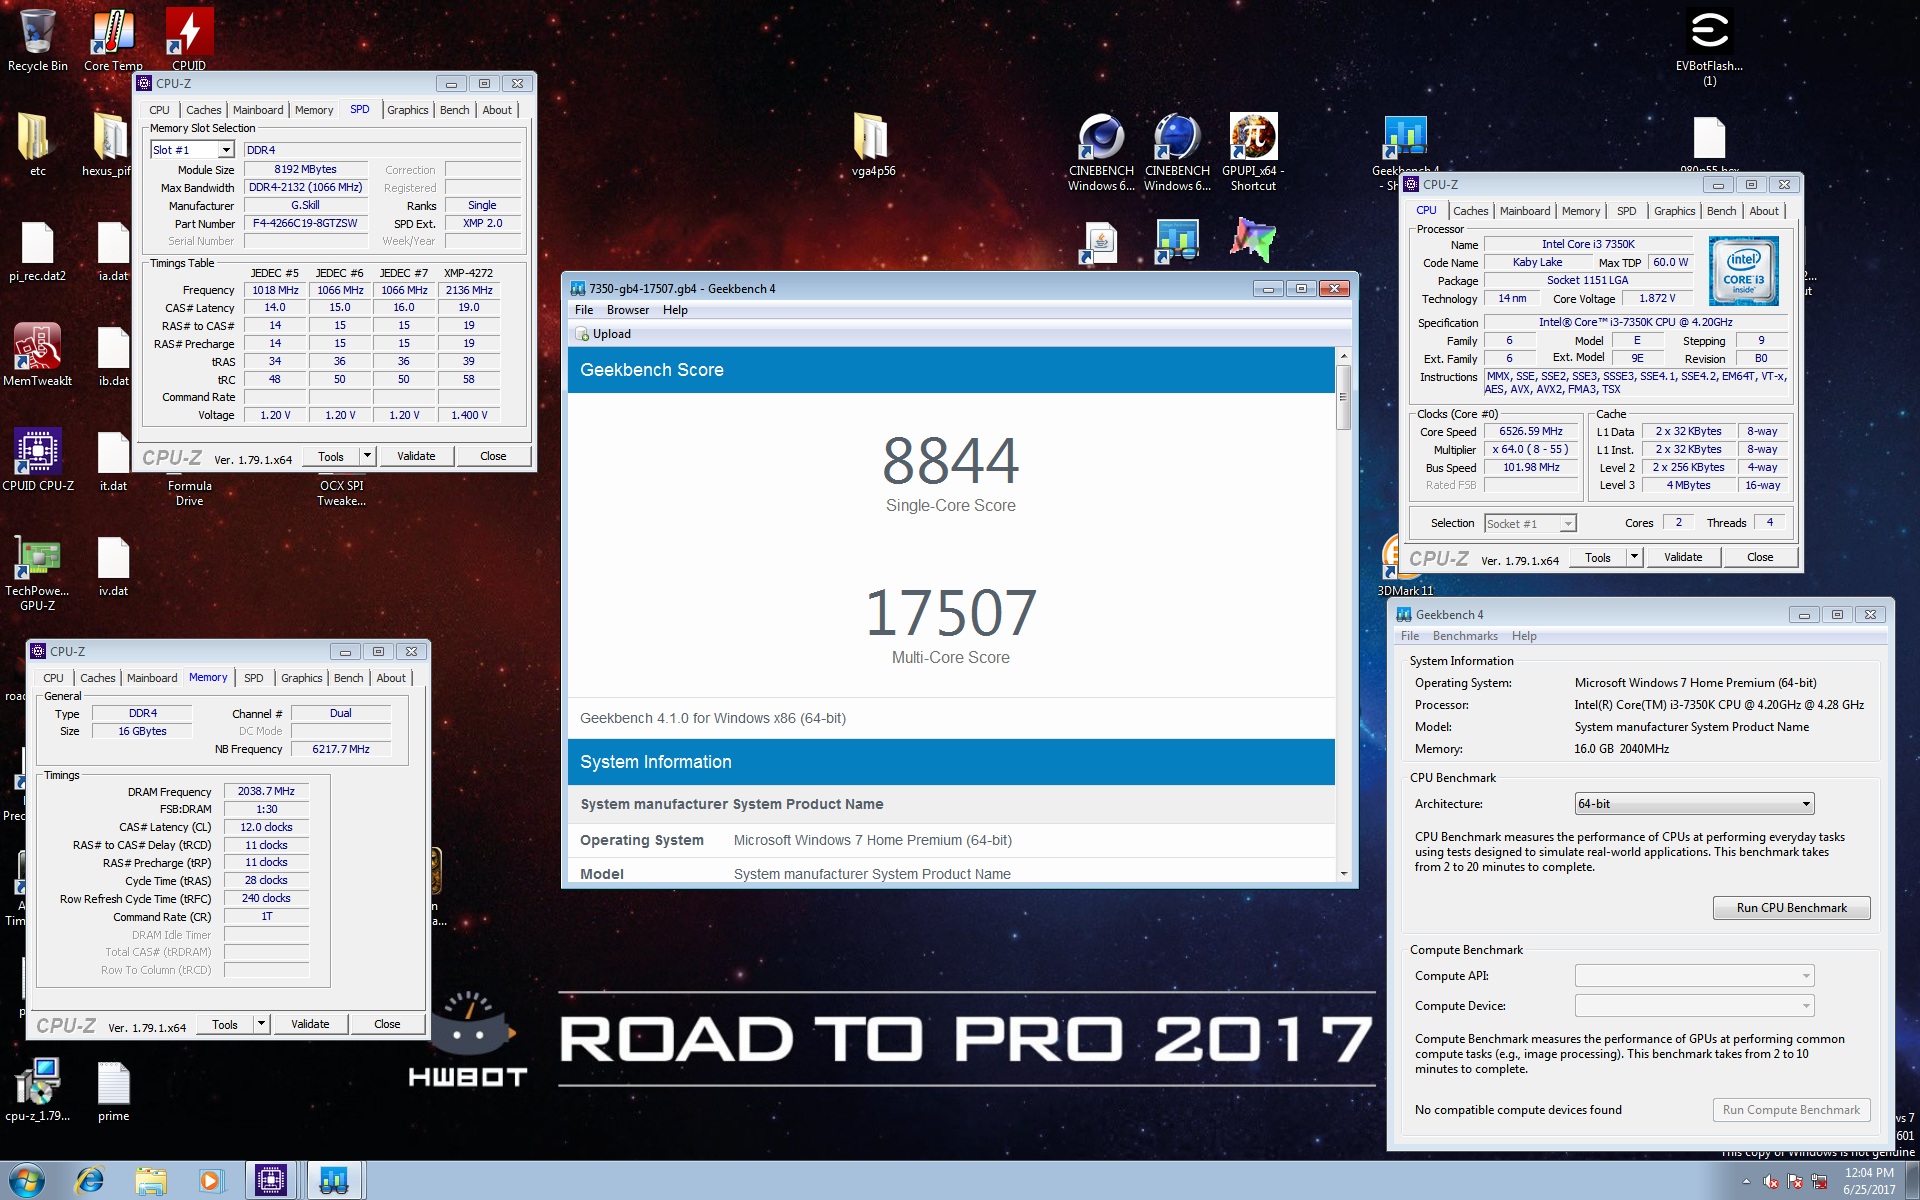1920x1200 pixels.
Task: Open Tools dropdown arrow in Memory CPU-Z window
Action: click(261, 1024)
